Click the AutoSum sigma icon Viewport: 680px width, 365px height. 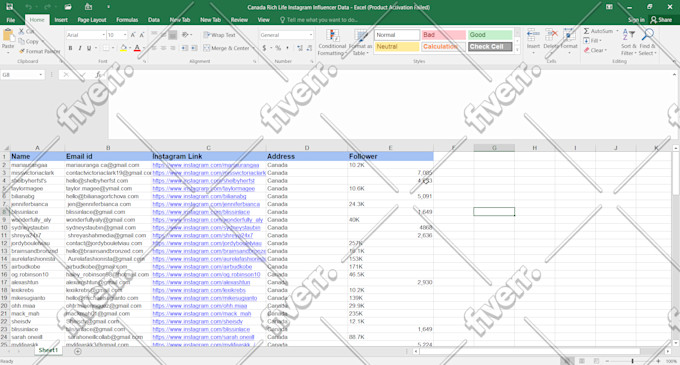pos(586,31)
